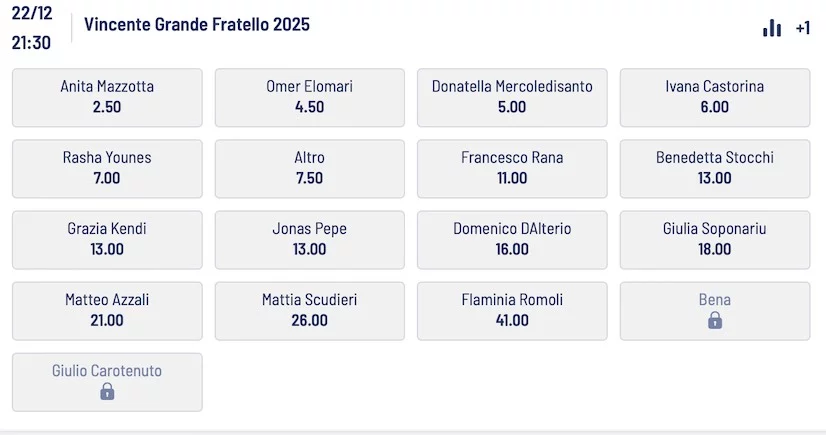Click the Altro 7.50 option
Screen dimensions: 826x435
[x=310, y=168]
